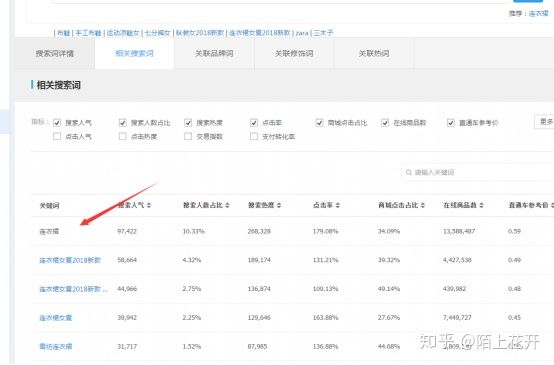This screenshot has height=365, width=554.
Task: Click the 七分裤女 recent search link
Action: pyautogui.click(x=158, y=33)
